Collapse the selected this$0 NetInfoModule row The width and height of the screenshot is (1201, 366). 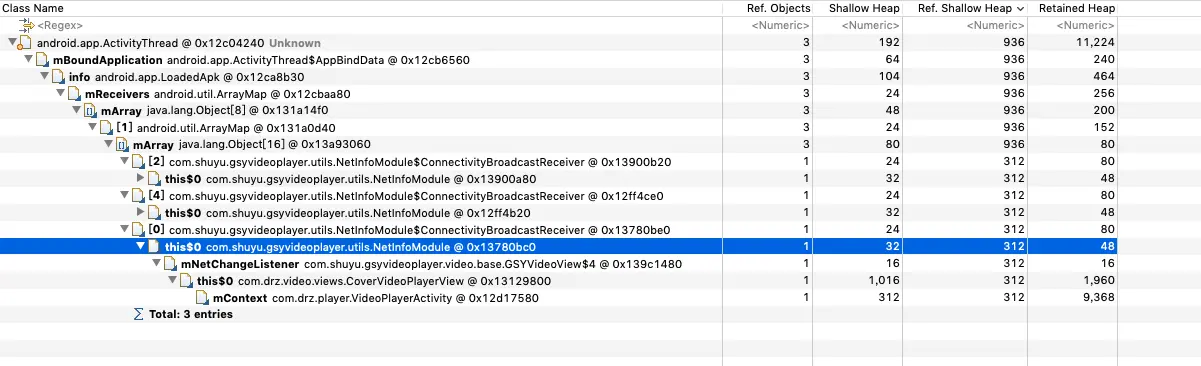(140, 247)
